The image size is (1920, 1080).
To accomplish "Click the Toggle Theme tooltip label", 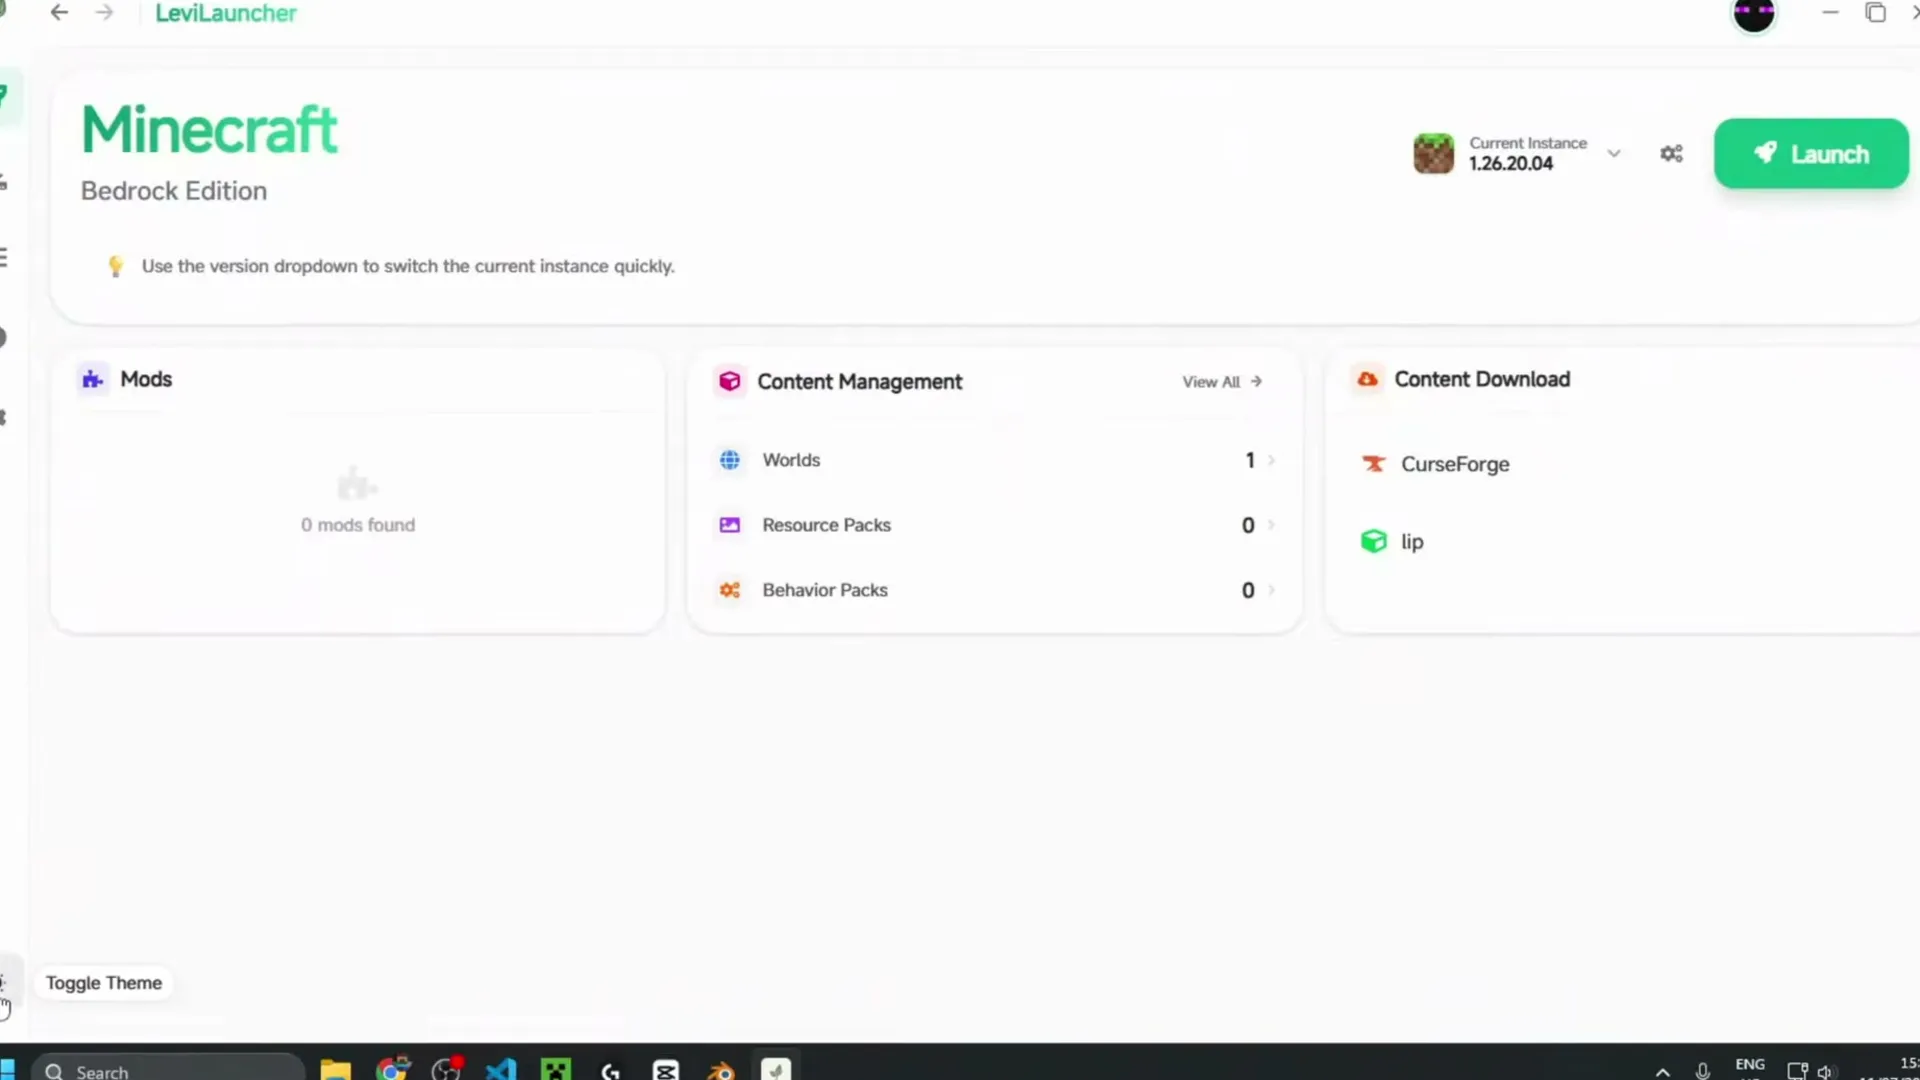I will coord(104,983).
